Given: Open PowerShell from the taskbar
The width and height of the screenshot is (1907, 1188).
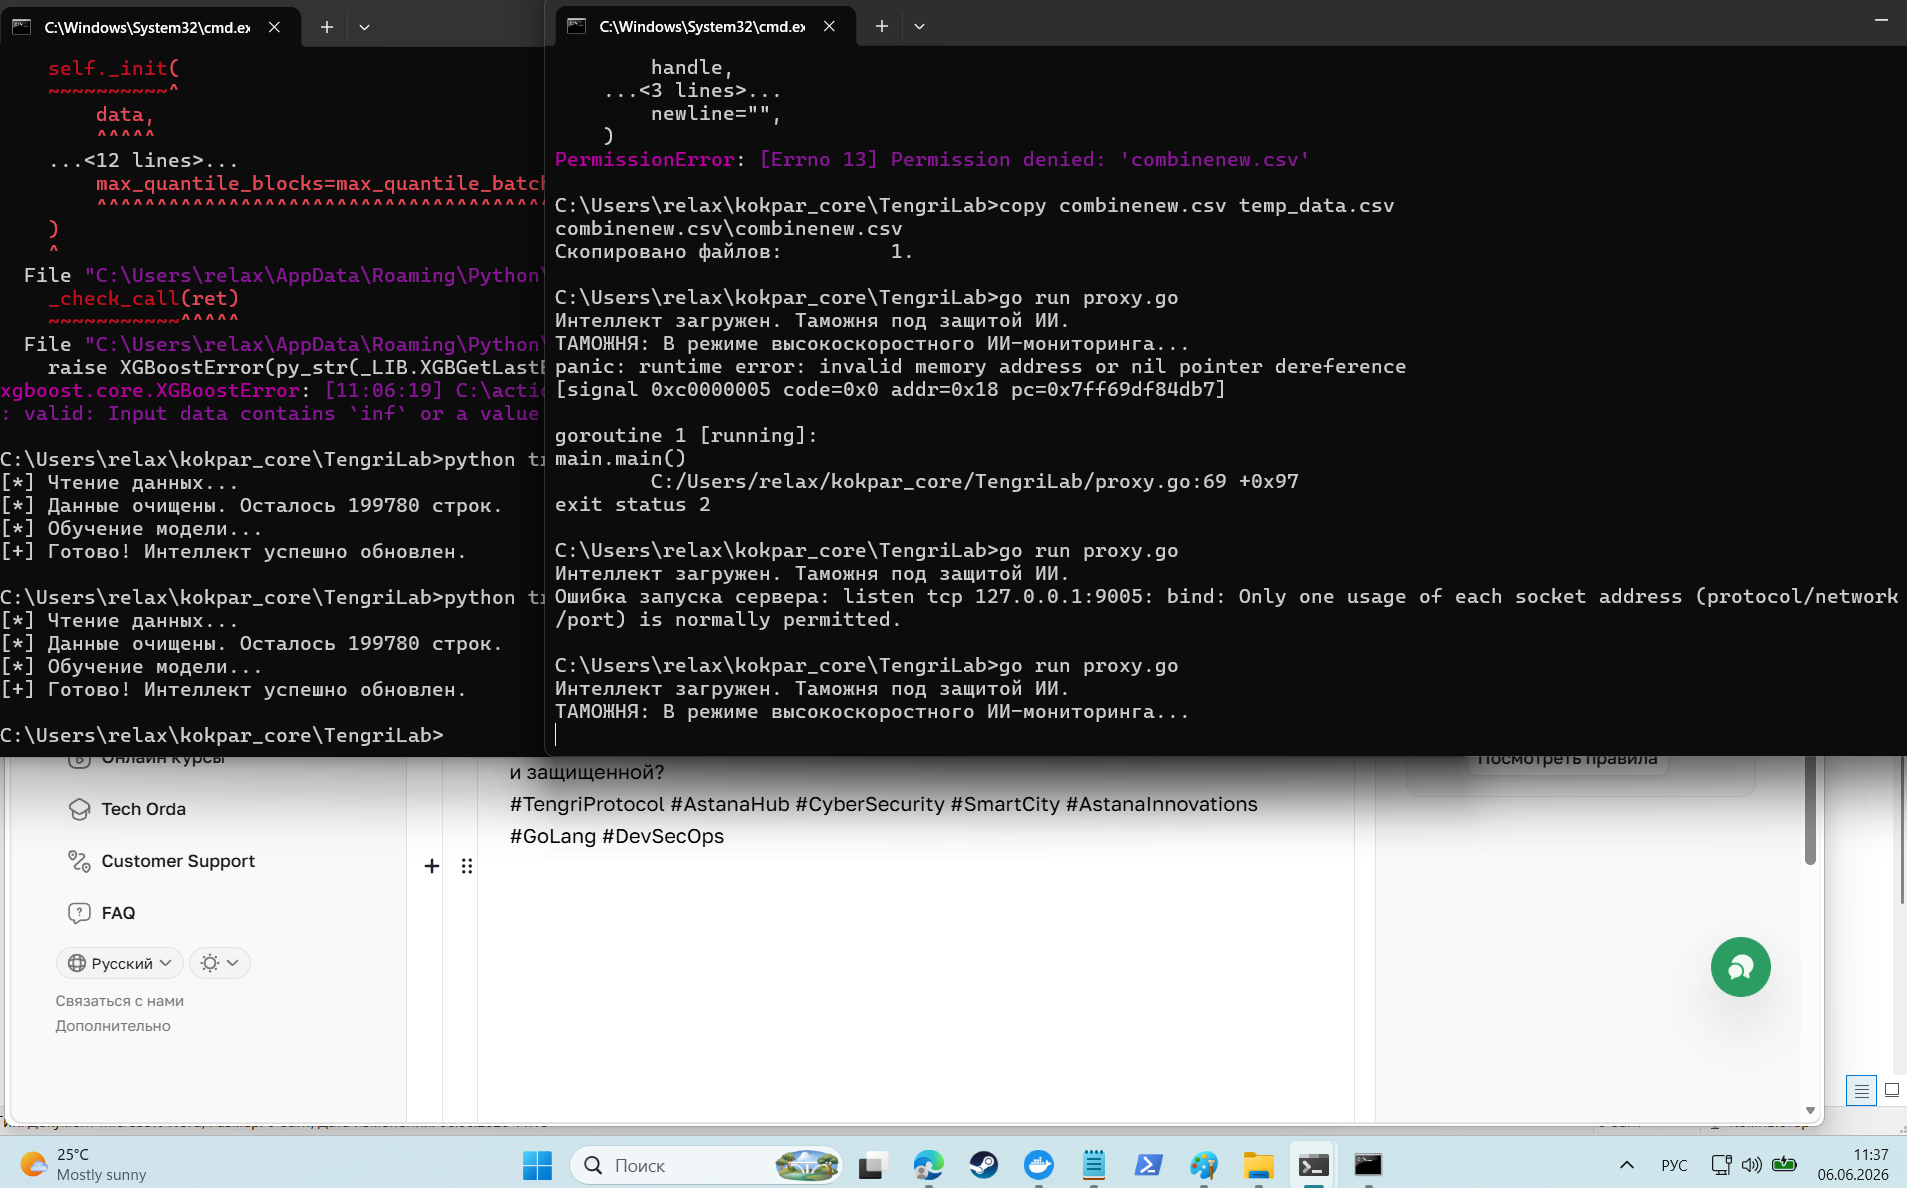Looking at the screenshot, I should tap(1149, 1165).
